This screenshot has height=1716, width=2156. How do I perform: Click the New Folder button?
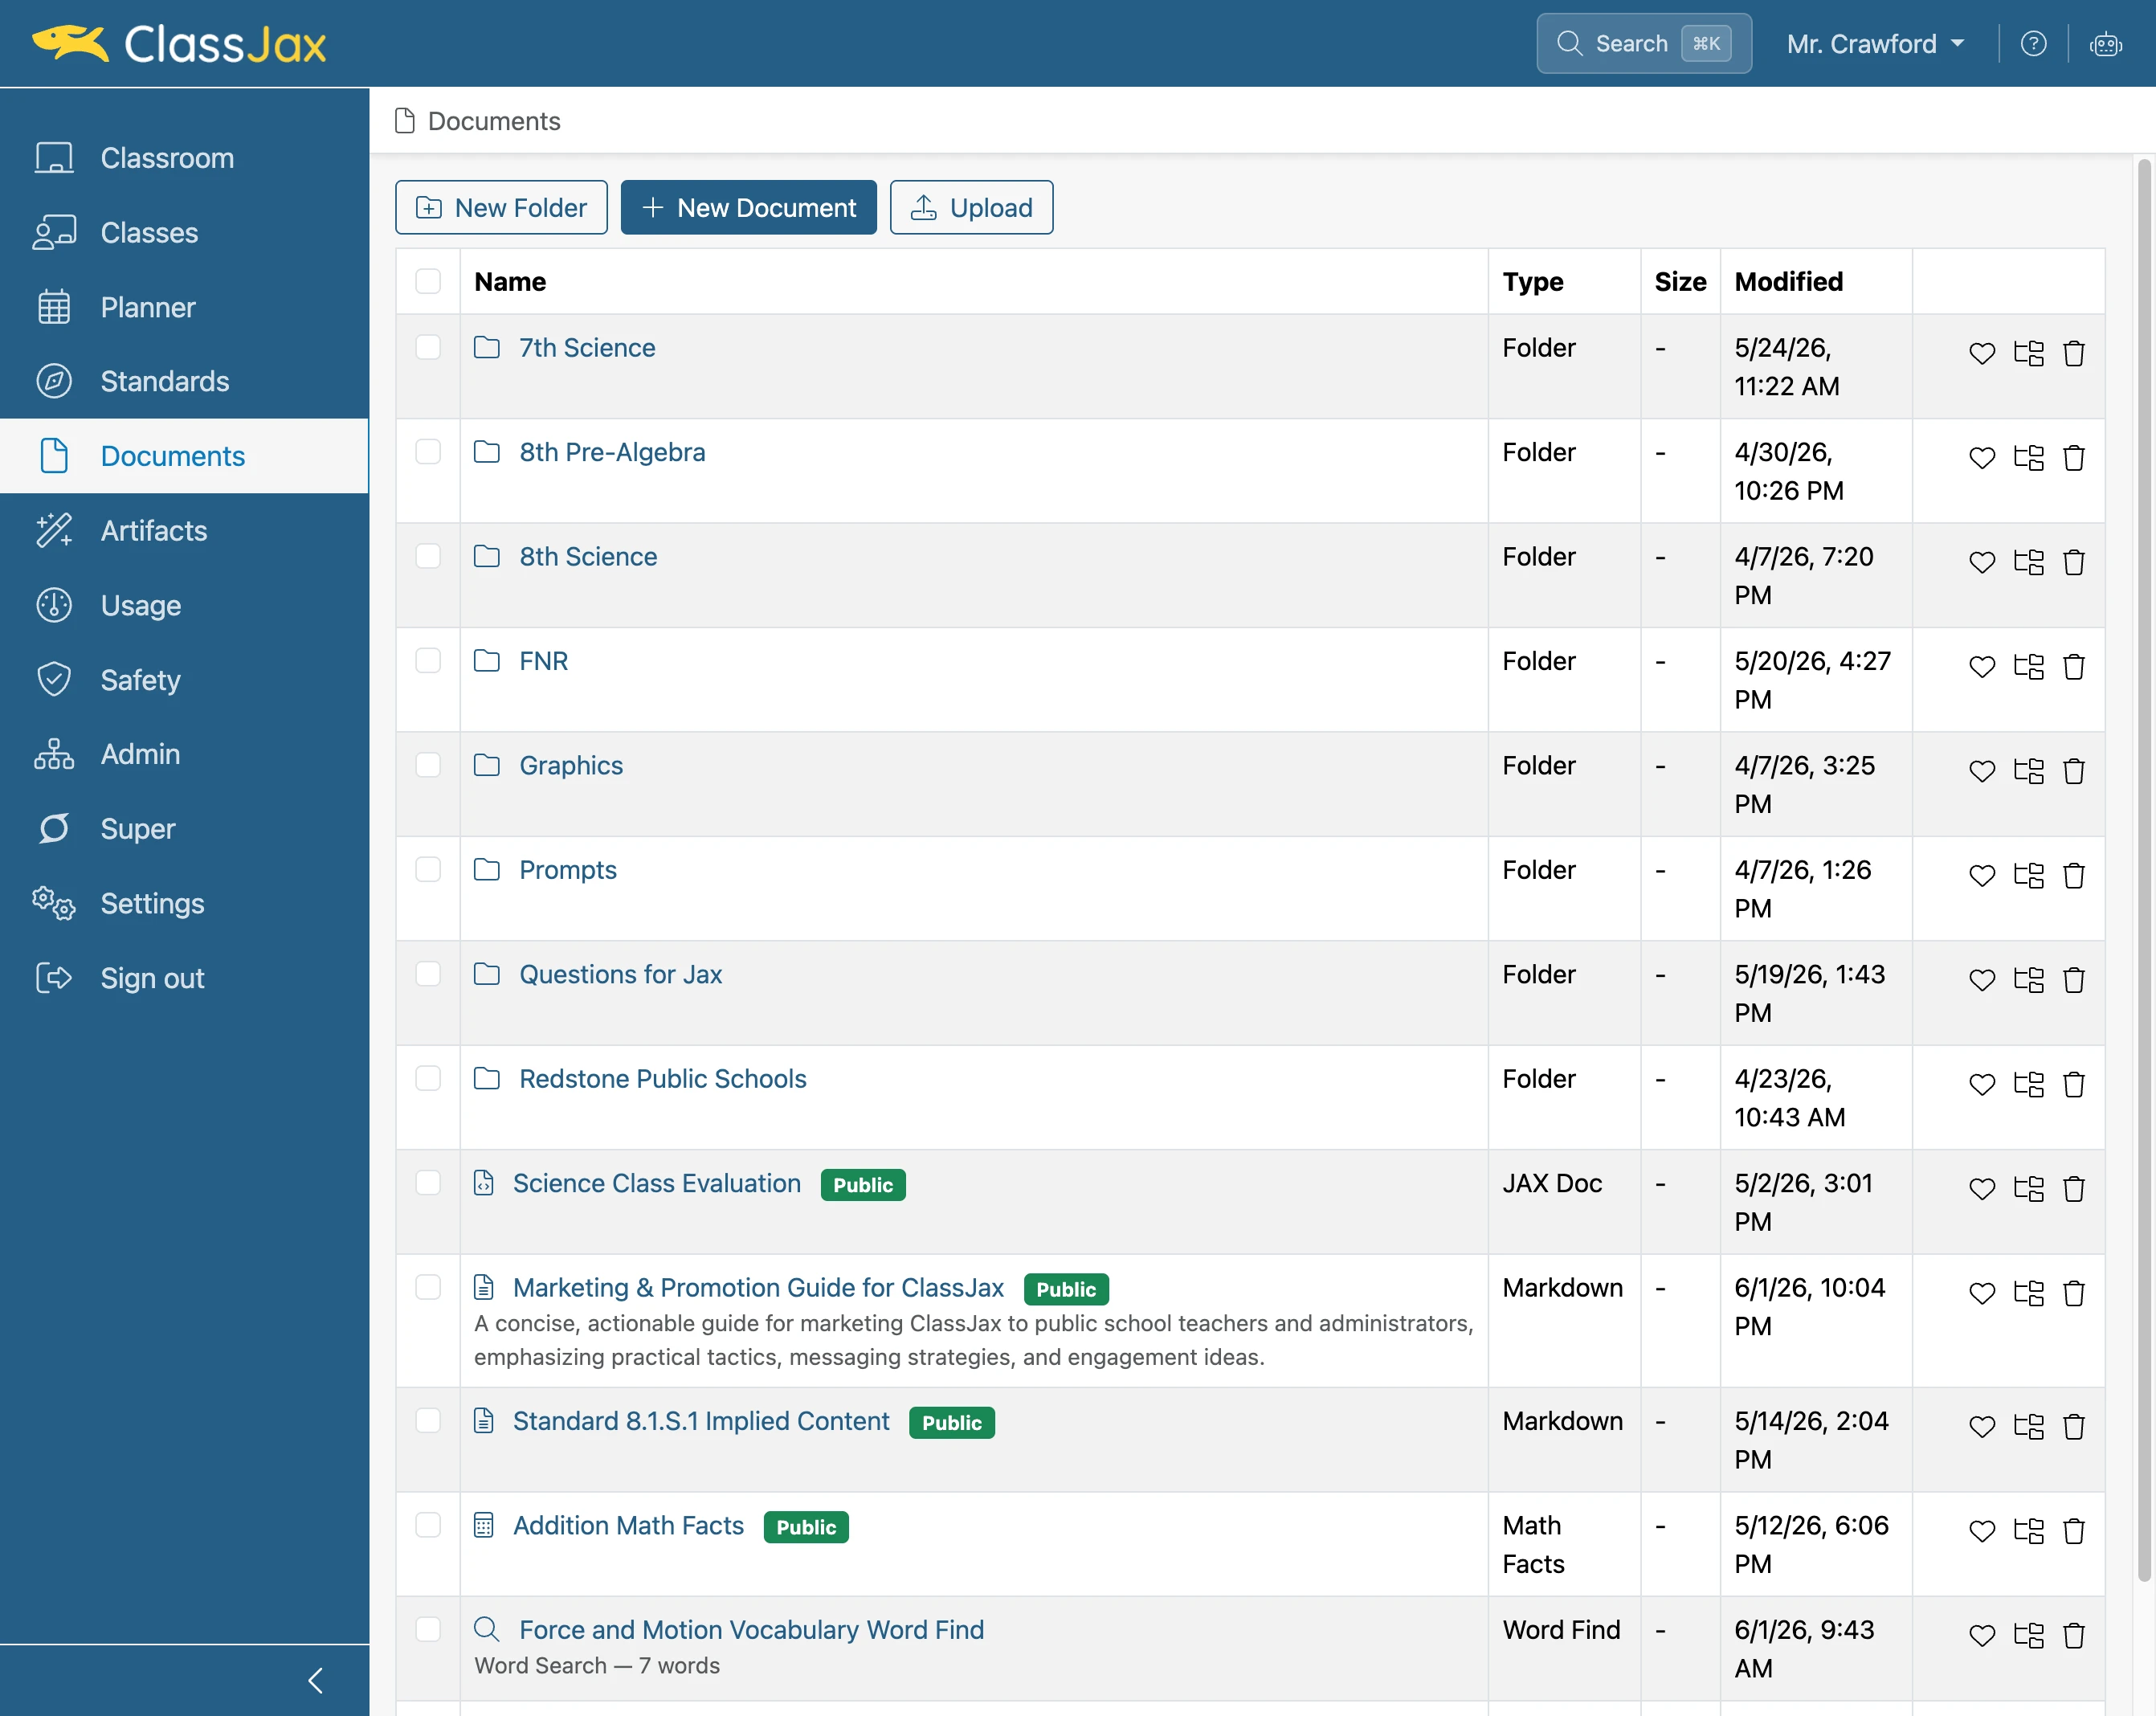pyautogui.click(x=501, y=207)
